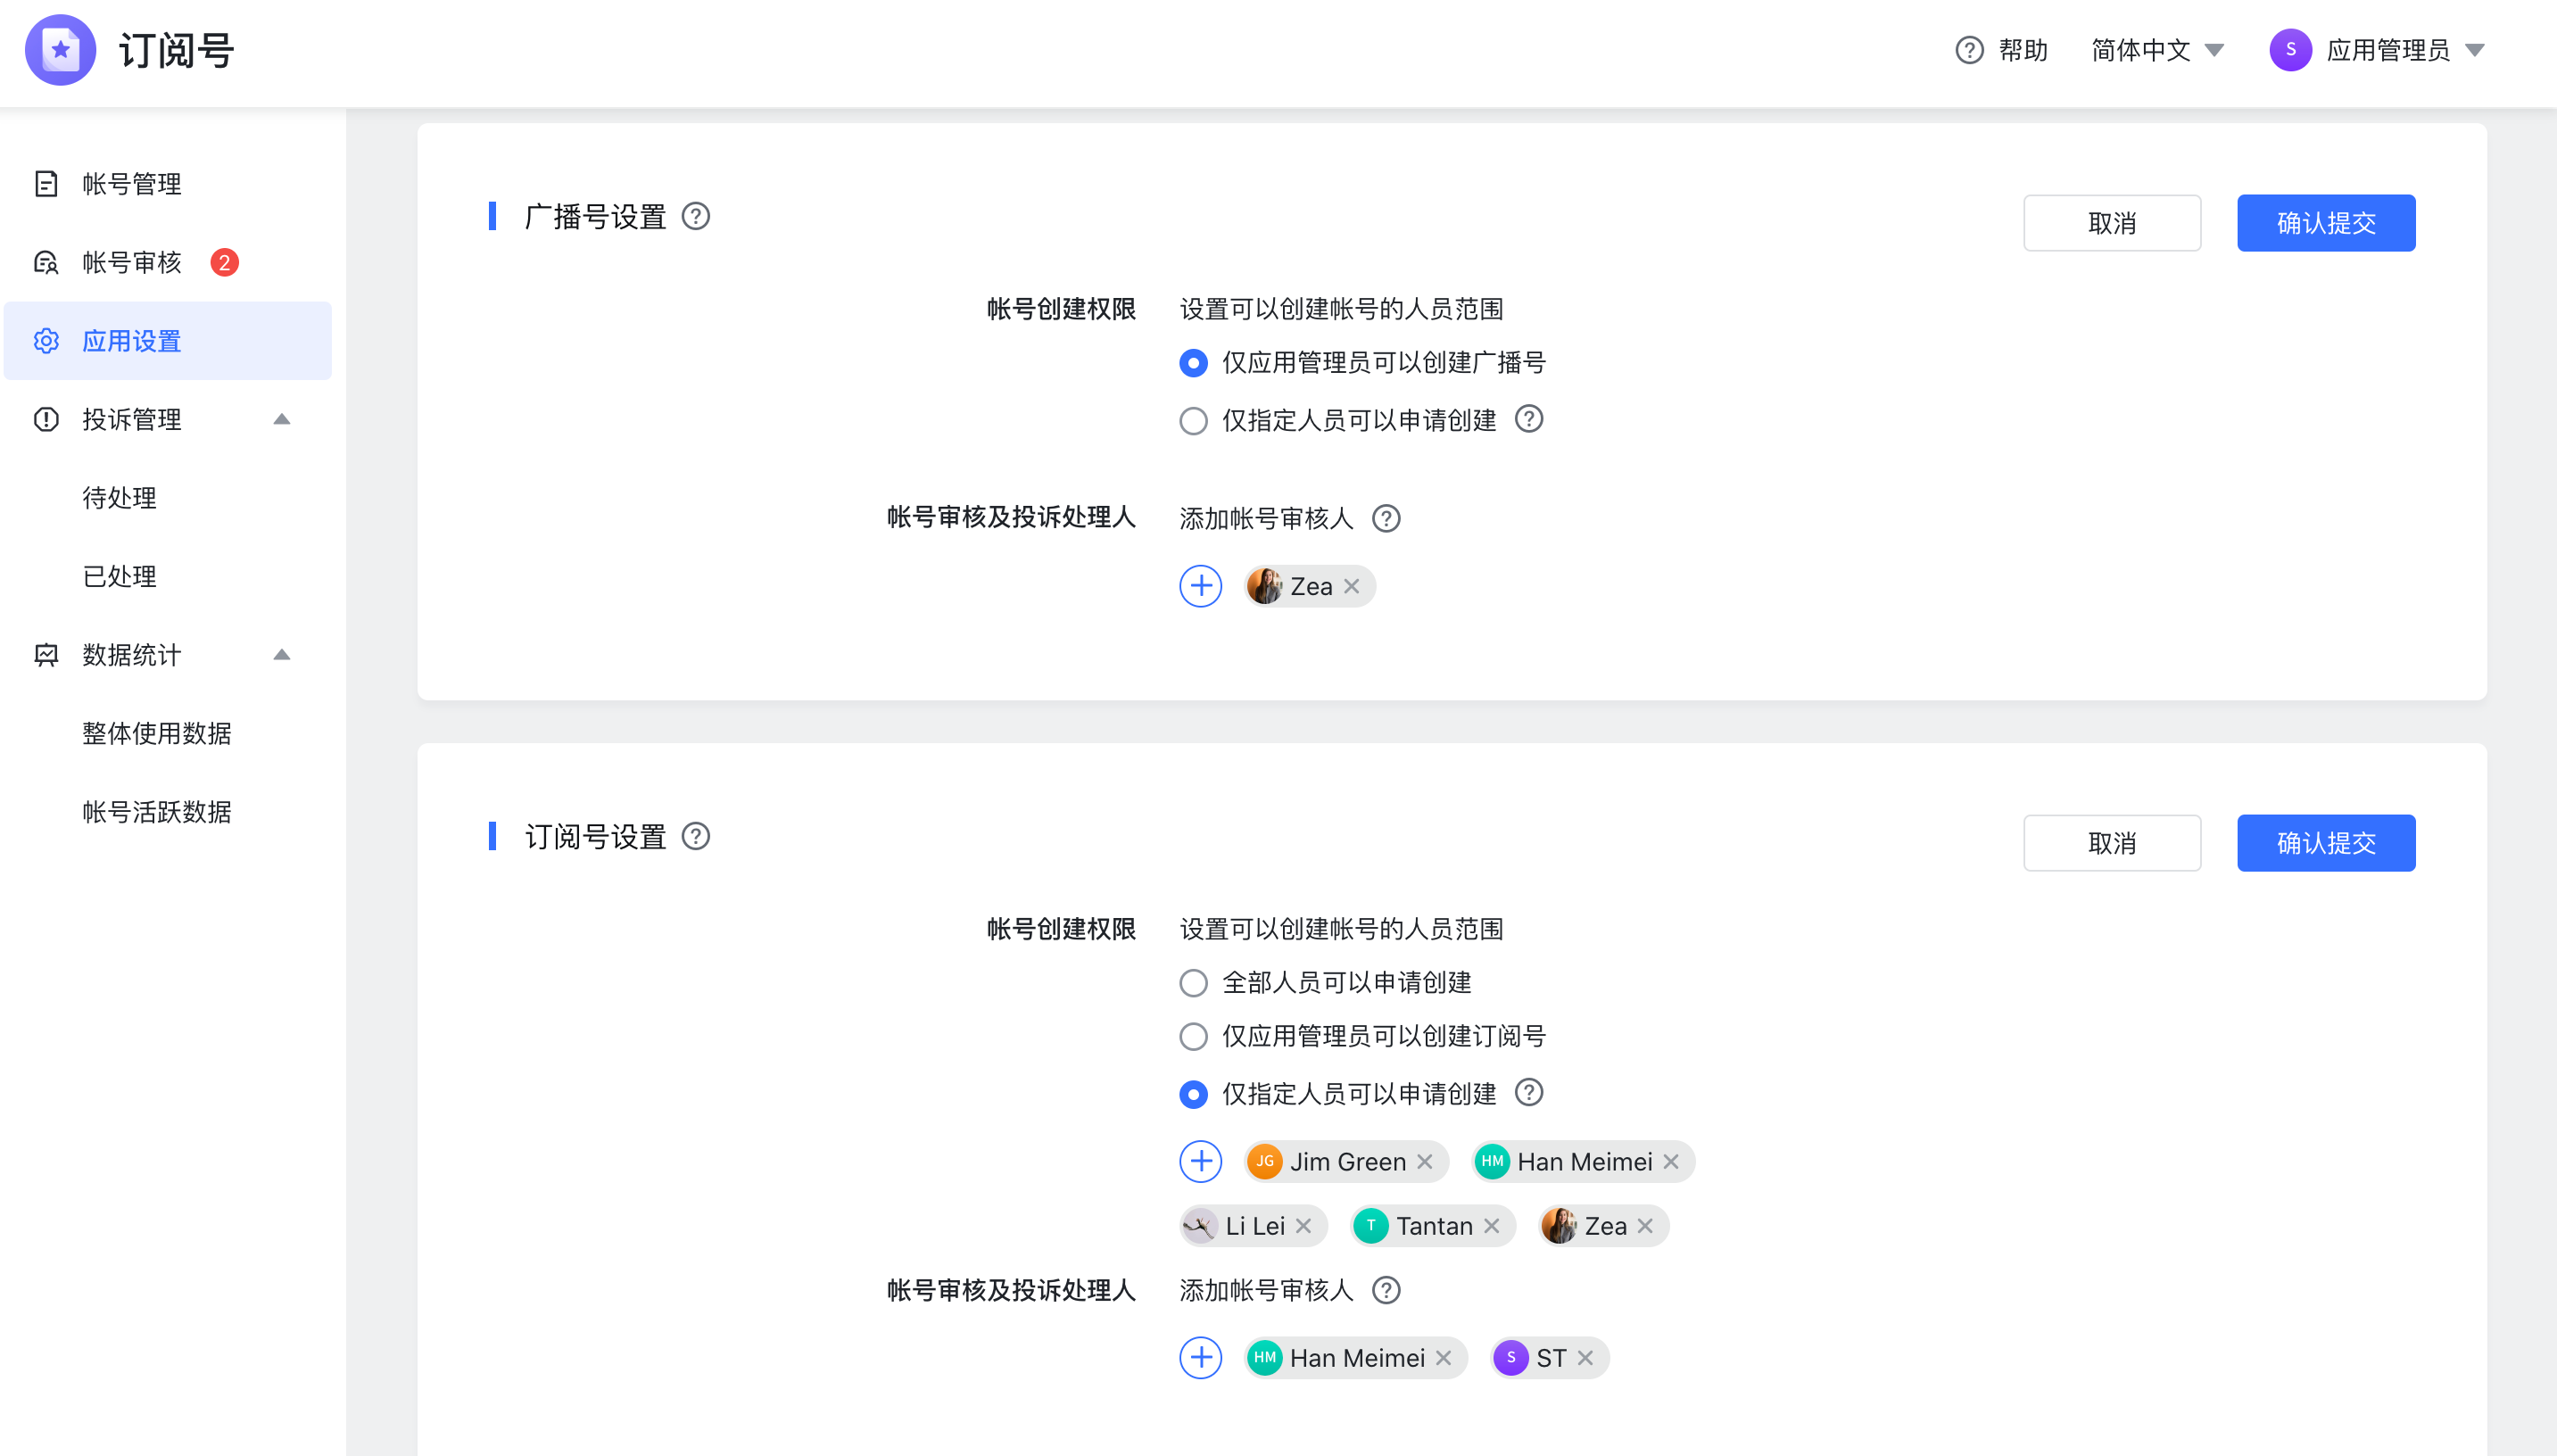Select 全部人员可以申请创建 radio option
Viewport: 2557px width, 1456px height.
[1193, 983]
